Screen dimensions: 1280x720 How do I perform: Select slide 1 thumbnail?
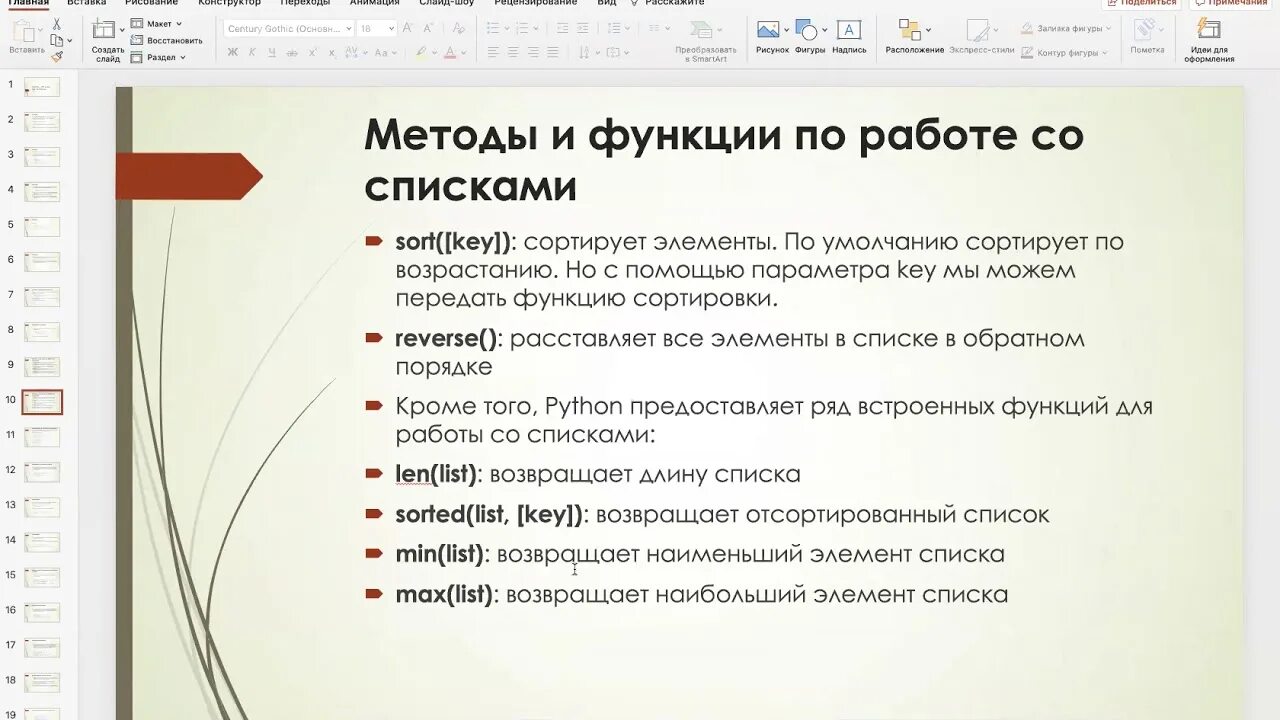[x=42, y=87]
